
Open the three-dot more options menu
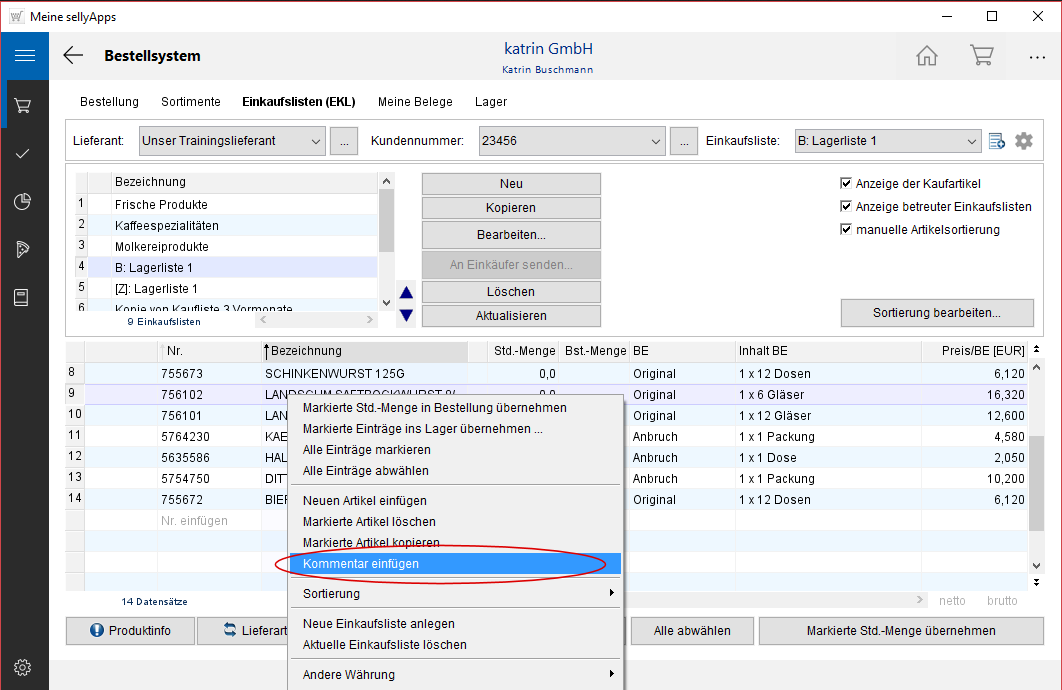(x=1037, y=57)
